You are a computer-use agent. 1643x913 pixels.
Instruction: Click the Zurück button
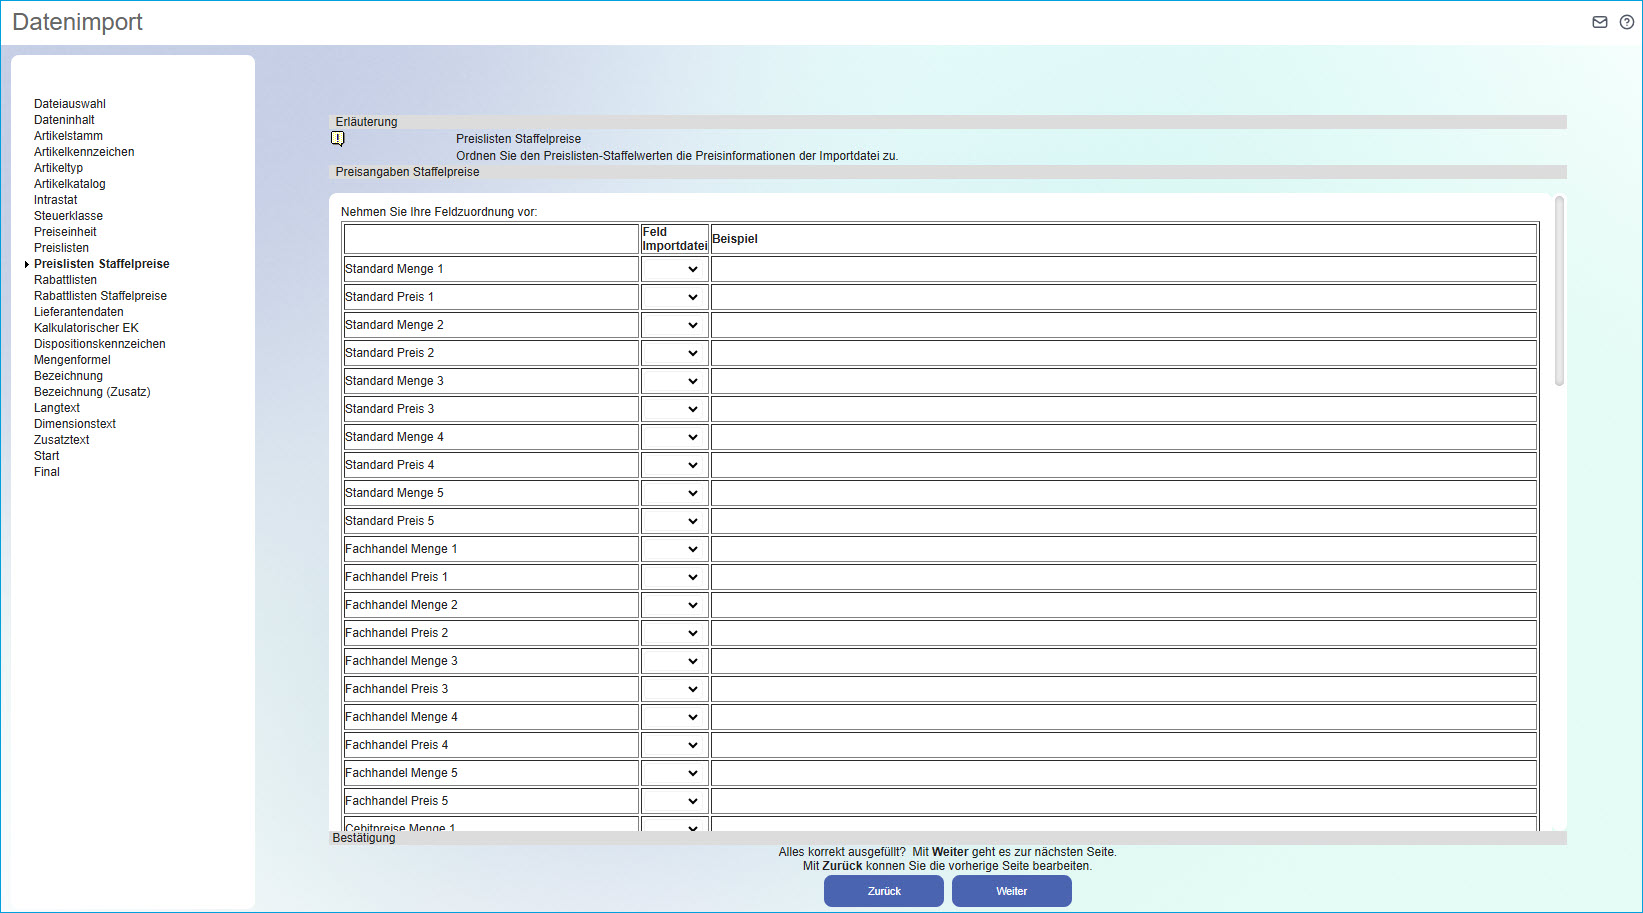pos(883,891)
